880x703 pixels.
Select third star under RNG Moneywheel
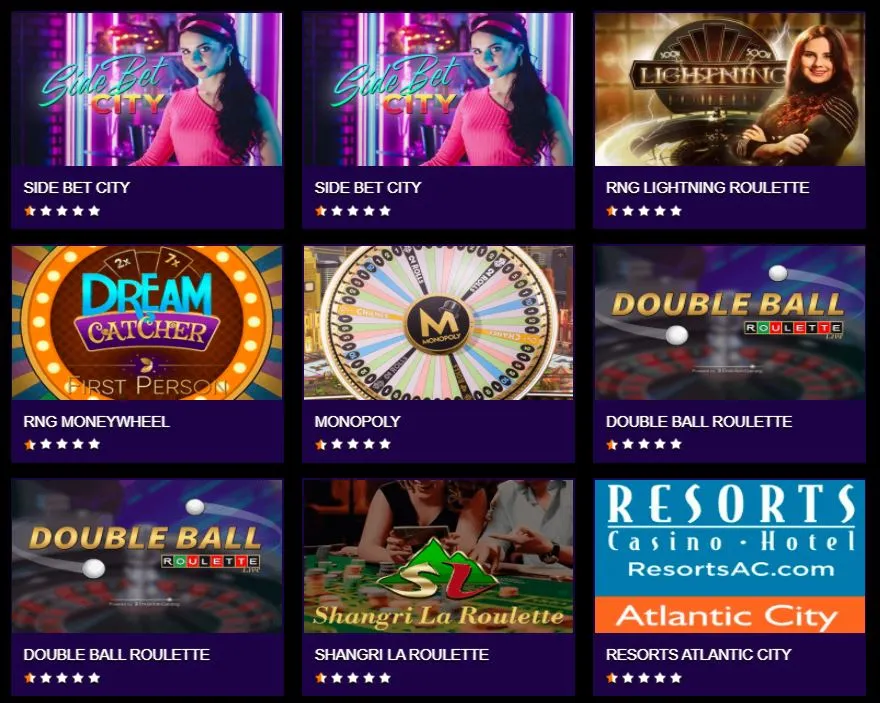62,444
